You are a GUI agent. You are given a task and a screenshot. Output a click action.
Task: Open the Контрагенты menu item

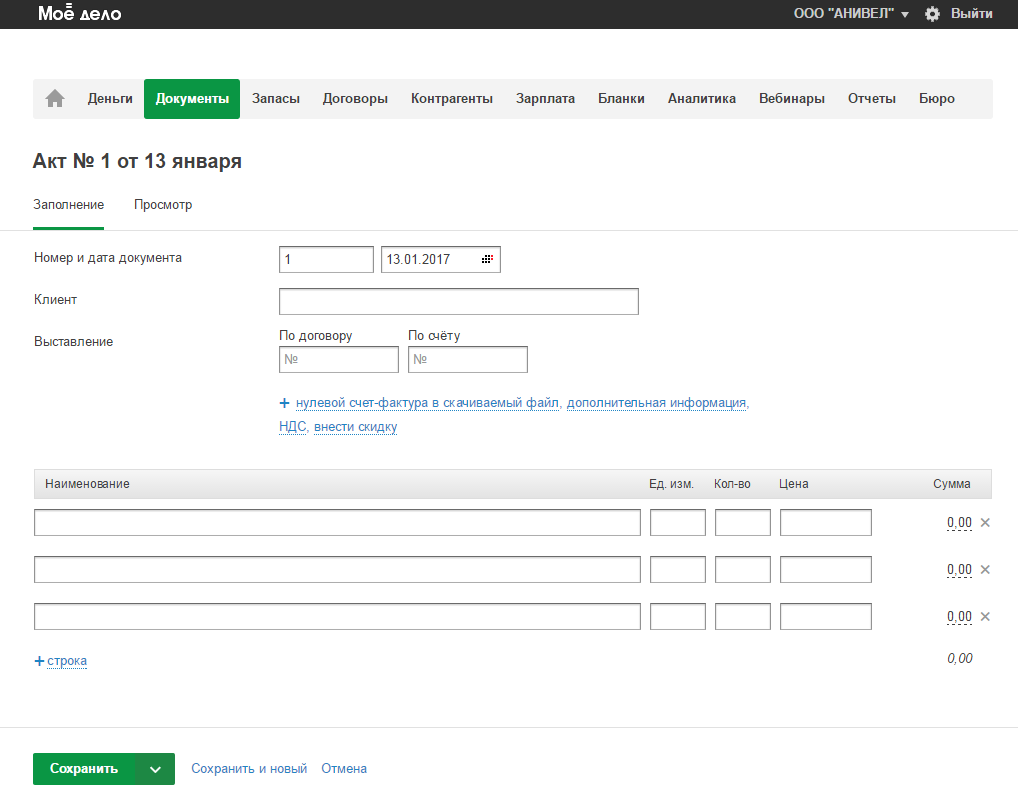[452, 98]
